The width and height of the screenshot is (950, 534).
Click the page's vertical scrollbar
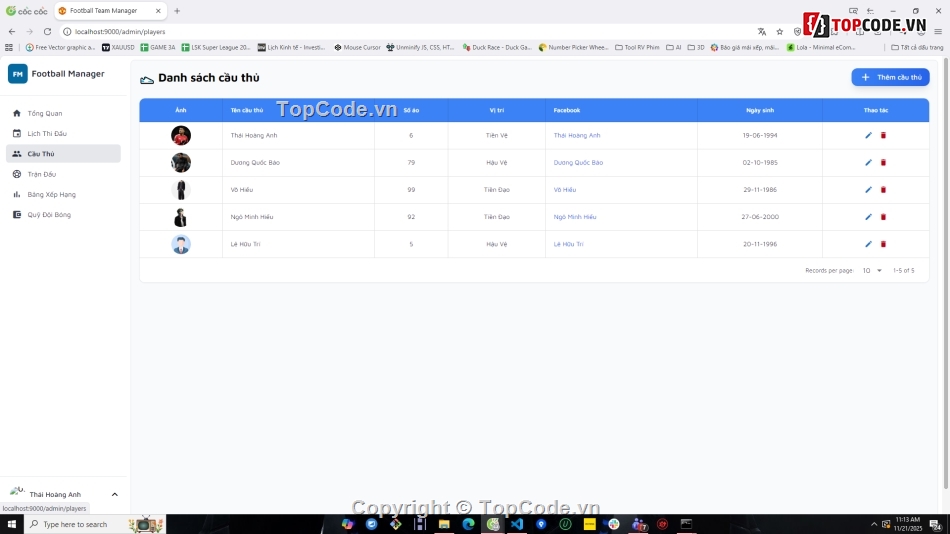(x=946, y=273)
